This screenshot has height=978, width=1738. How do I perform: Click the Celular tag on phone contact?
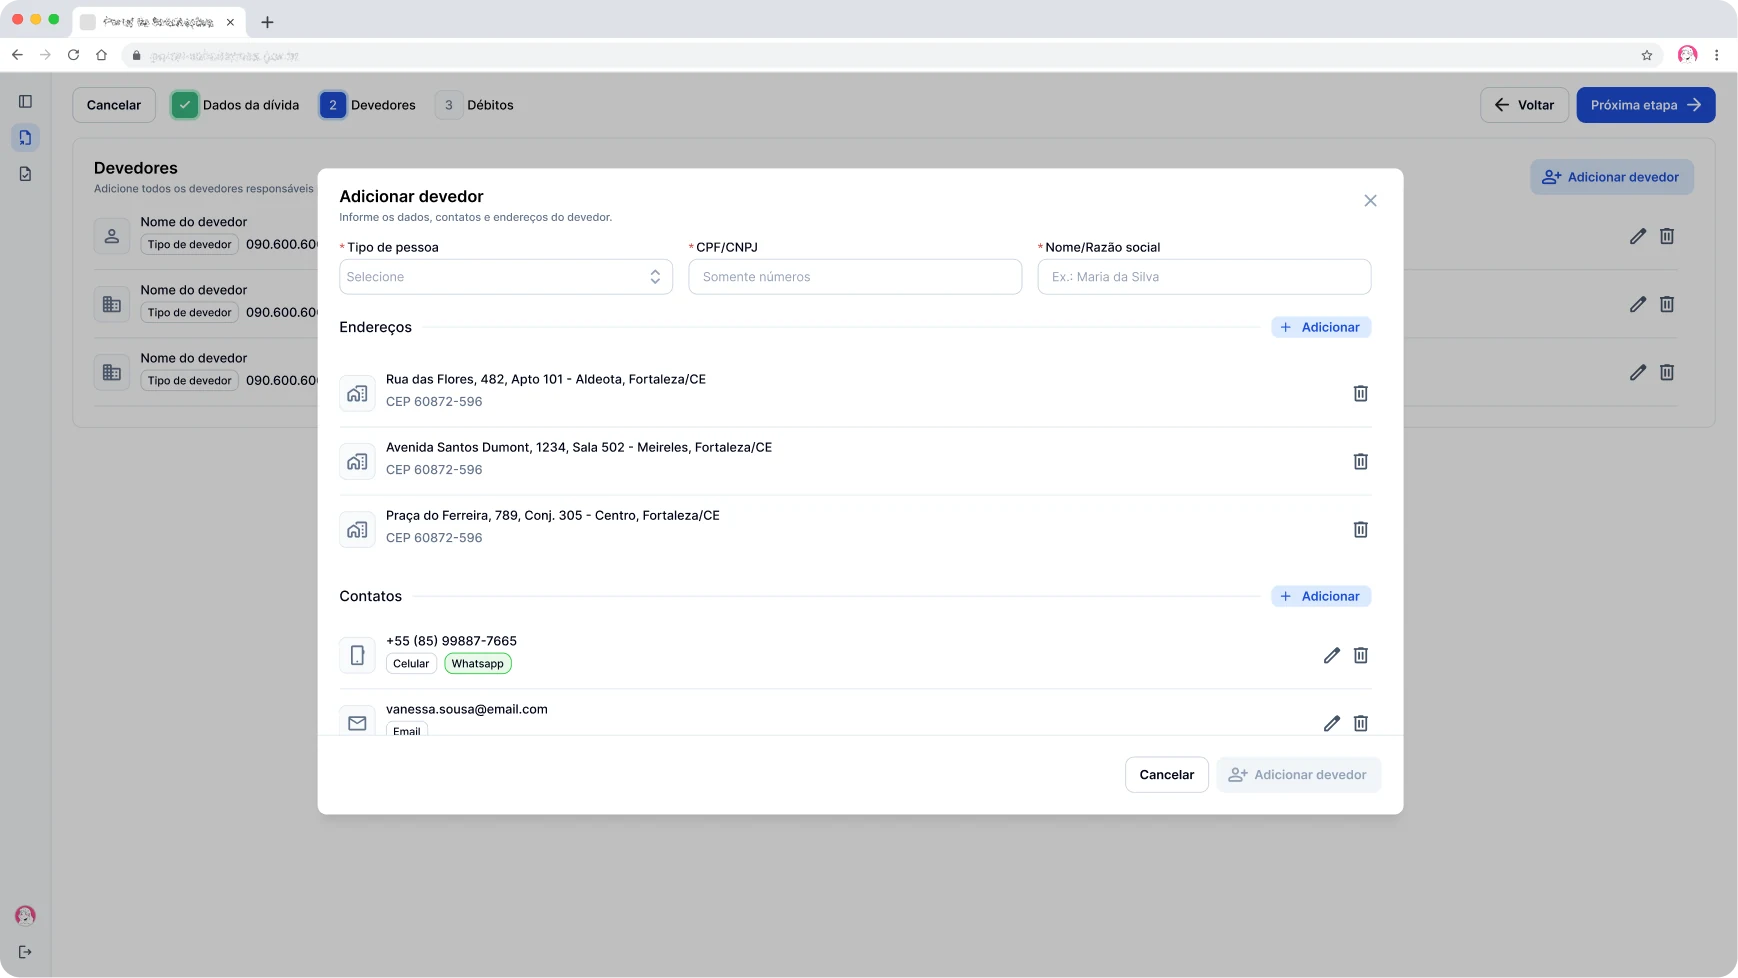(411, 663)
